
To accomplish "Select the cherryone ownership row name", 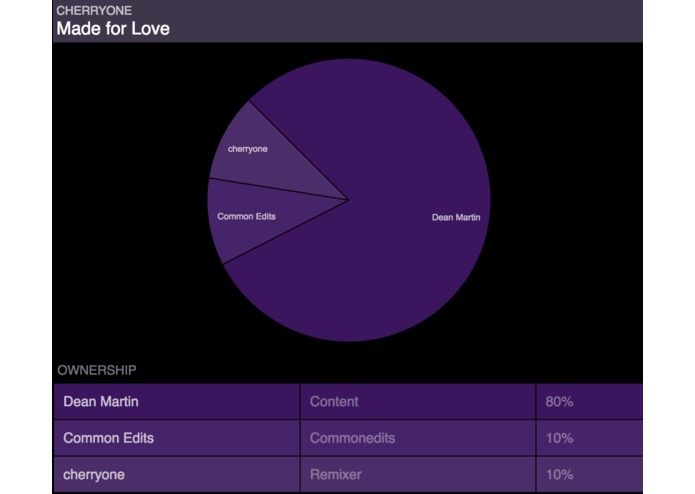I will coord(94,475).
